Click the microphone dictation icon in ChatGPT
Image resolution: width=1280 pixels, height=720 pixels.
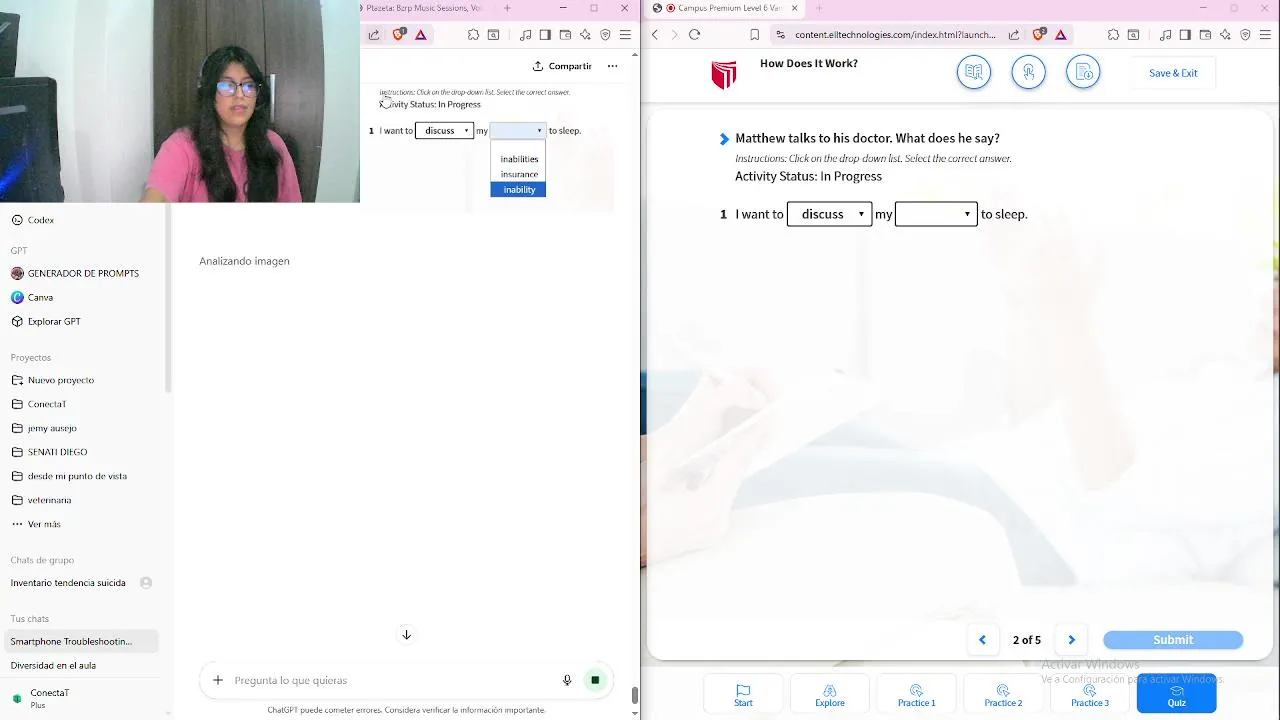tap(567, 680)
